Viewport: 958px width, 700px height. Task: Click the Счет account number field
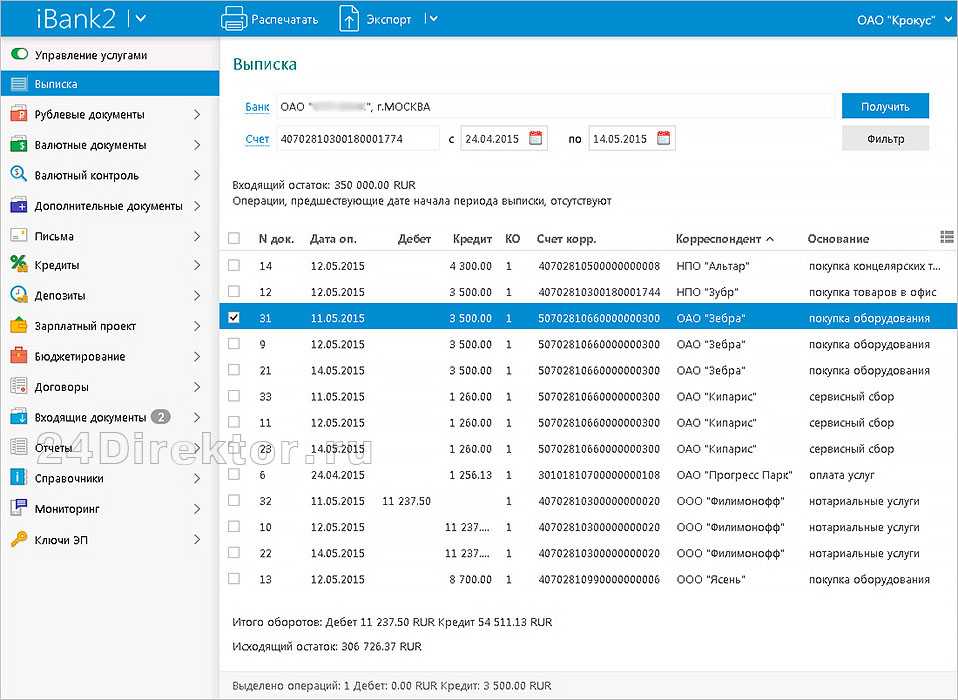[357, 139]
